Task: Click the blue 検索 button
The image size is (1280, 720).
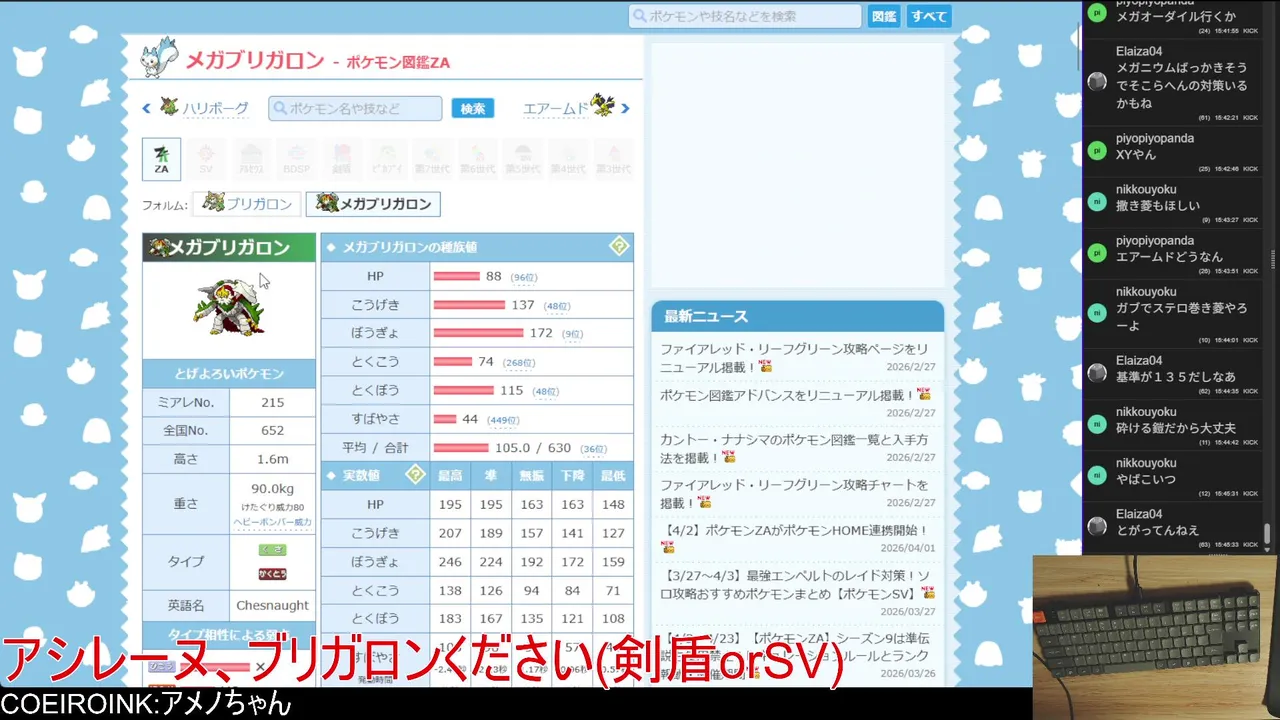Action: [473, 108]
